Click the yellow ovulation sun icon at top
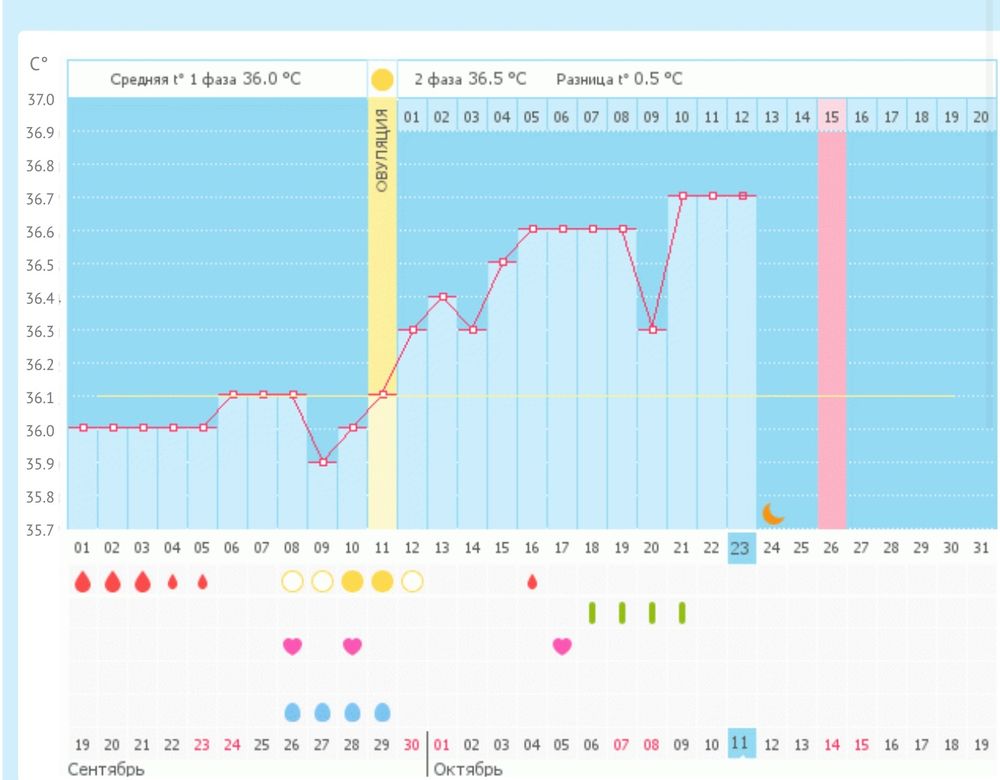Screen dimensions: 1000x780 tap(382, 79)
